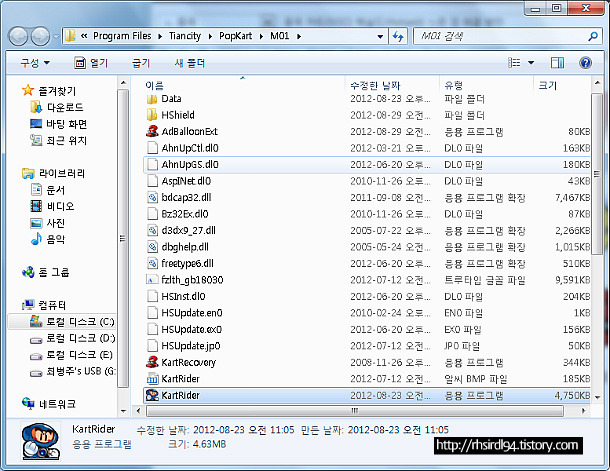The image size is (610, 471).
Task: Click the file list vertical scrollbar thumb
Action: click(597, 173)
